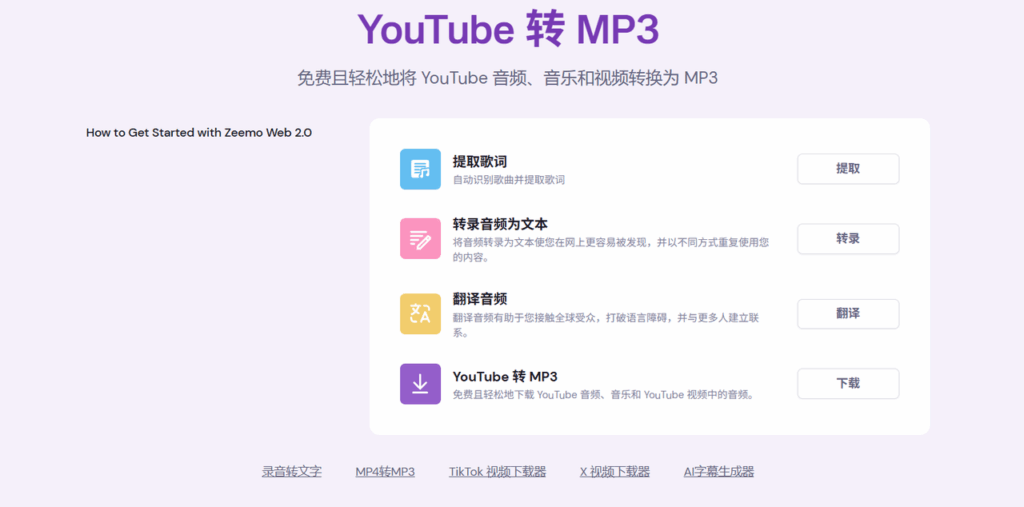Click the subtitle 免费且轻松地将 YouTube 音频 text

[x=507, y=78]
